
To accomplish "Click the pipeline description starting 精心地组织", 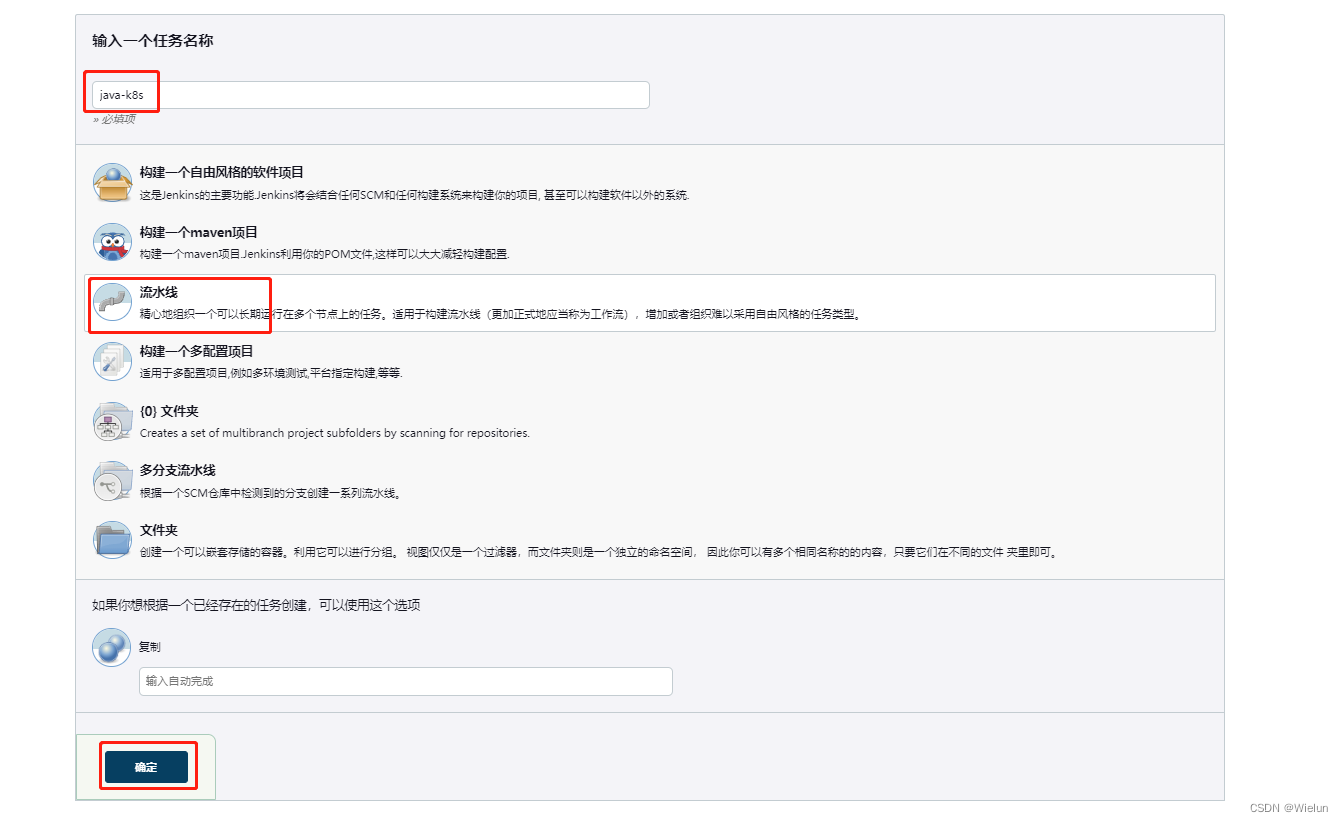I will (x=500, y=314).
